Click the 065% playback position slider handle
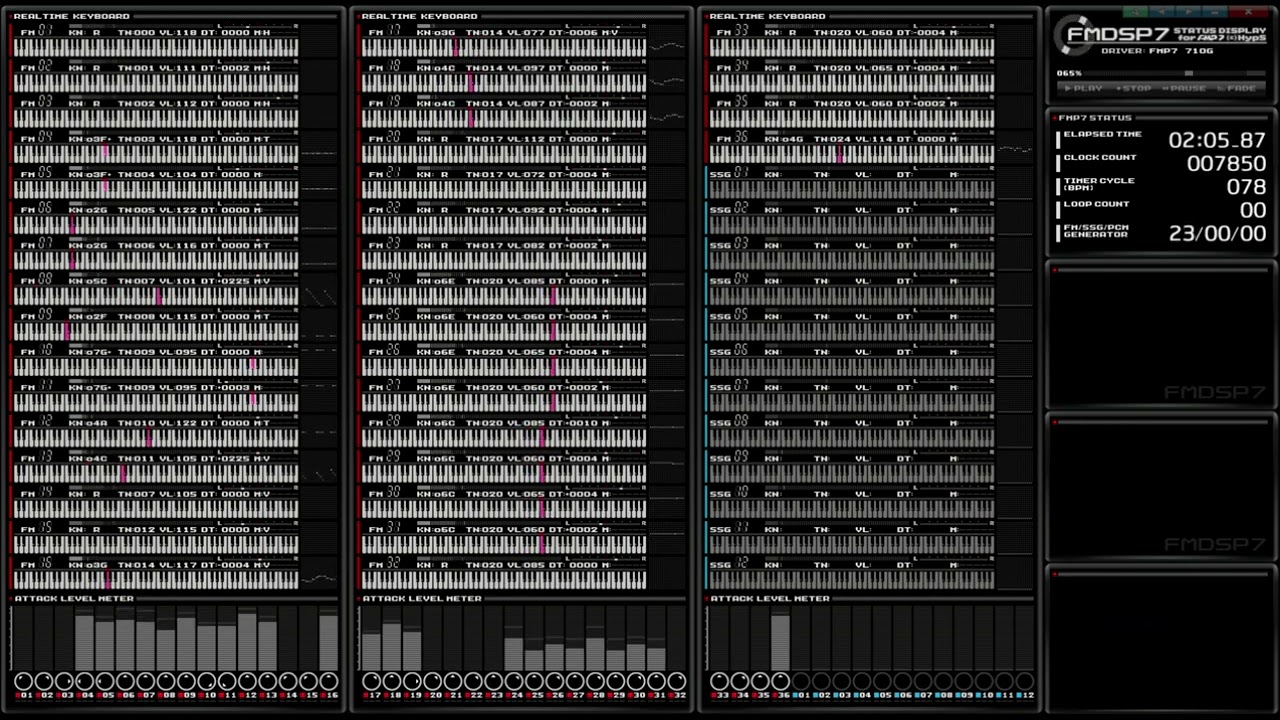The image size is (1280, 720). tap(1188, 73)
